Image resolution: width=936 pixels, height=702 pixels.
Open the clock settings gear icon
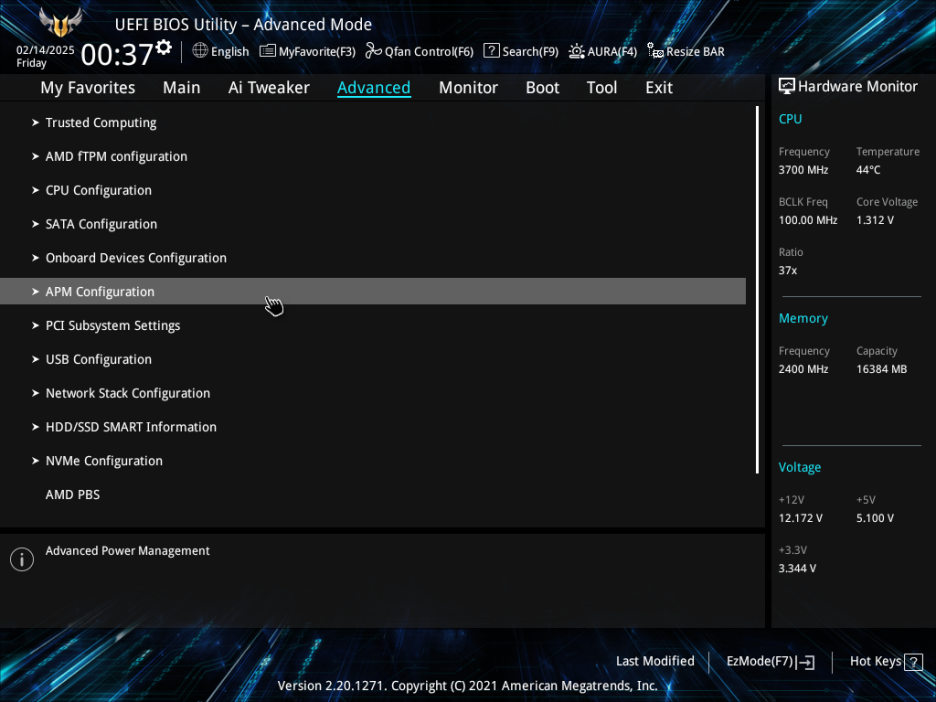point(164,47)
